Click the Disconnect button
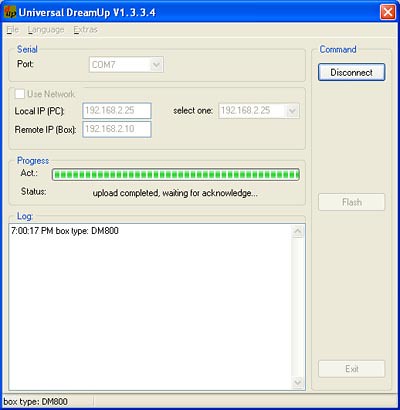Viewport: 400px width, 410px height. [351, 72]
